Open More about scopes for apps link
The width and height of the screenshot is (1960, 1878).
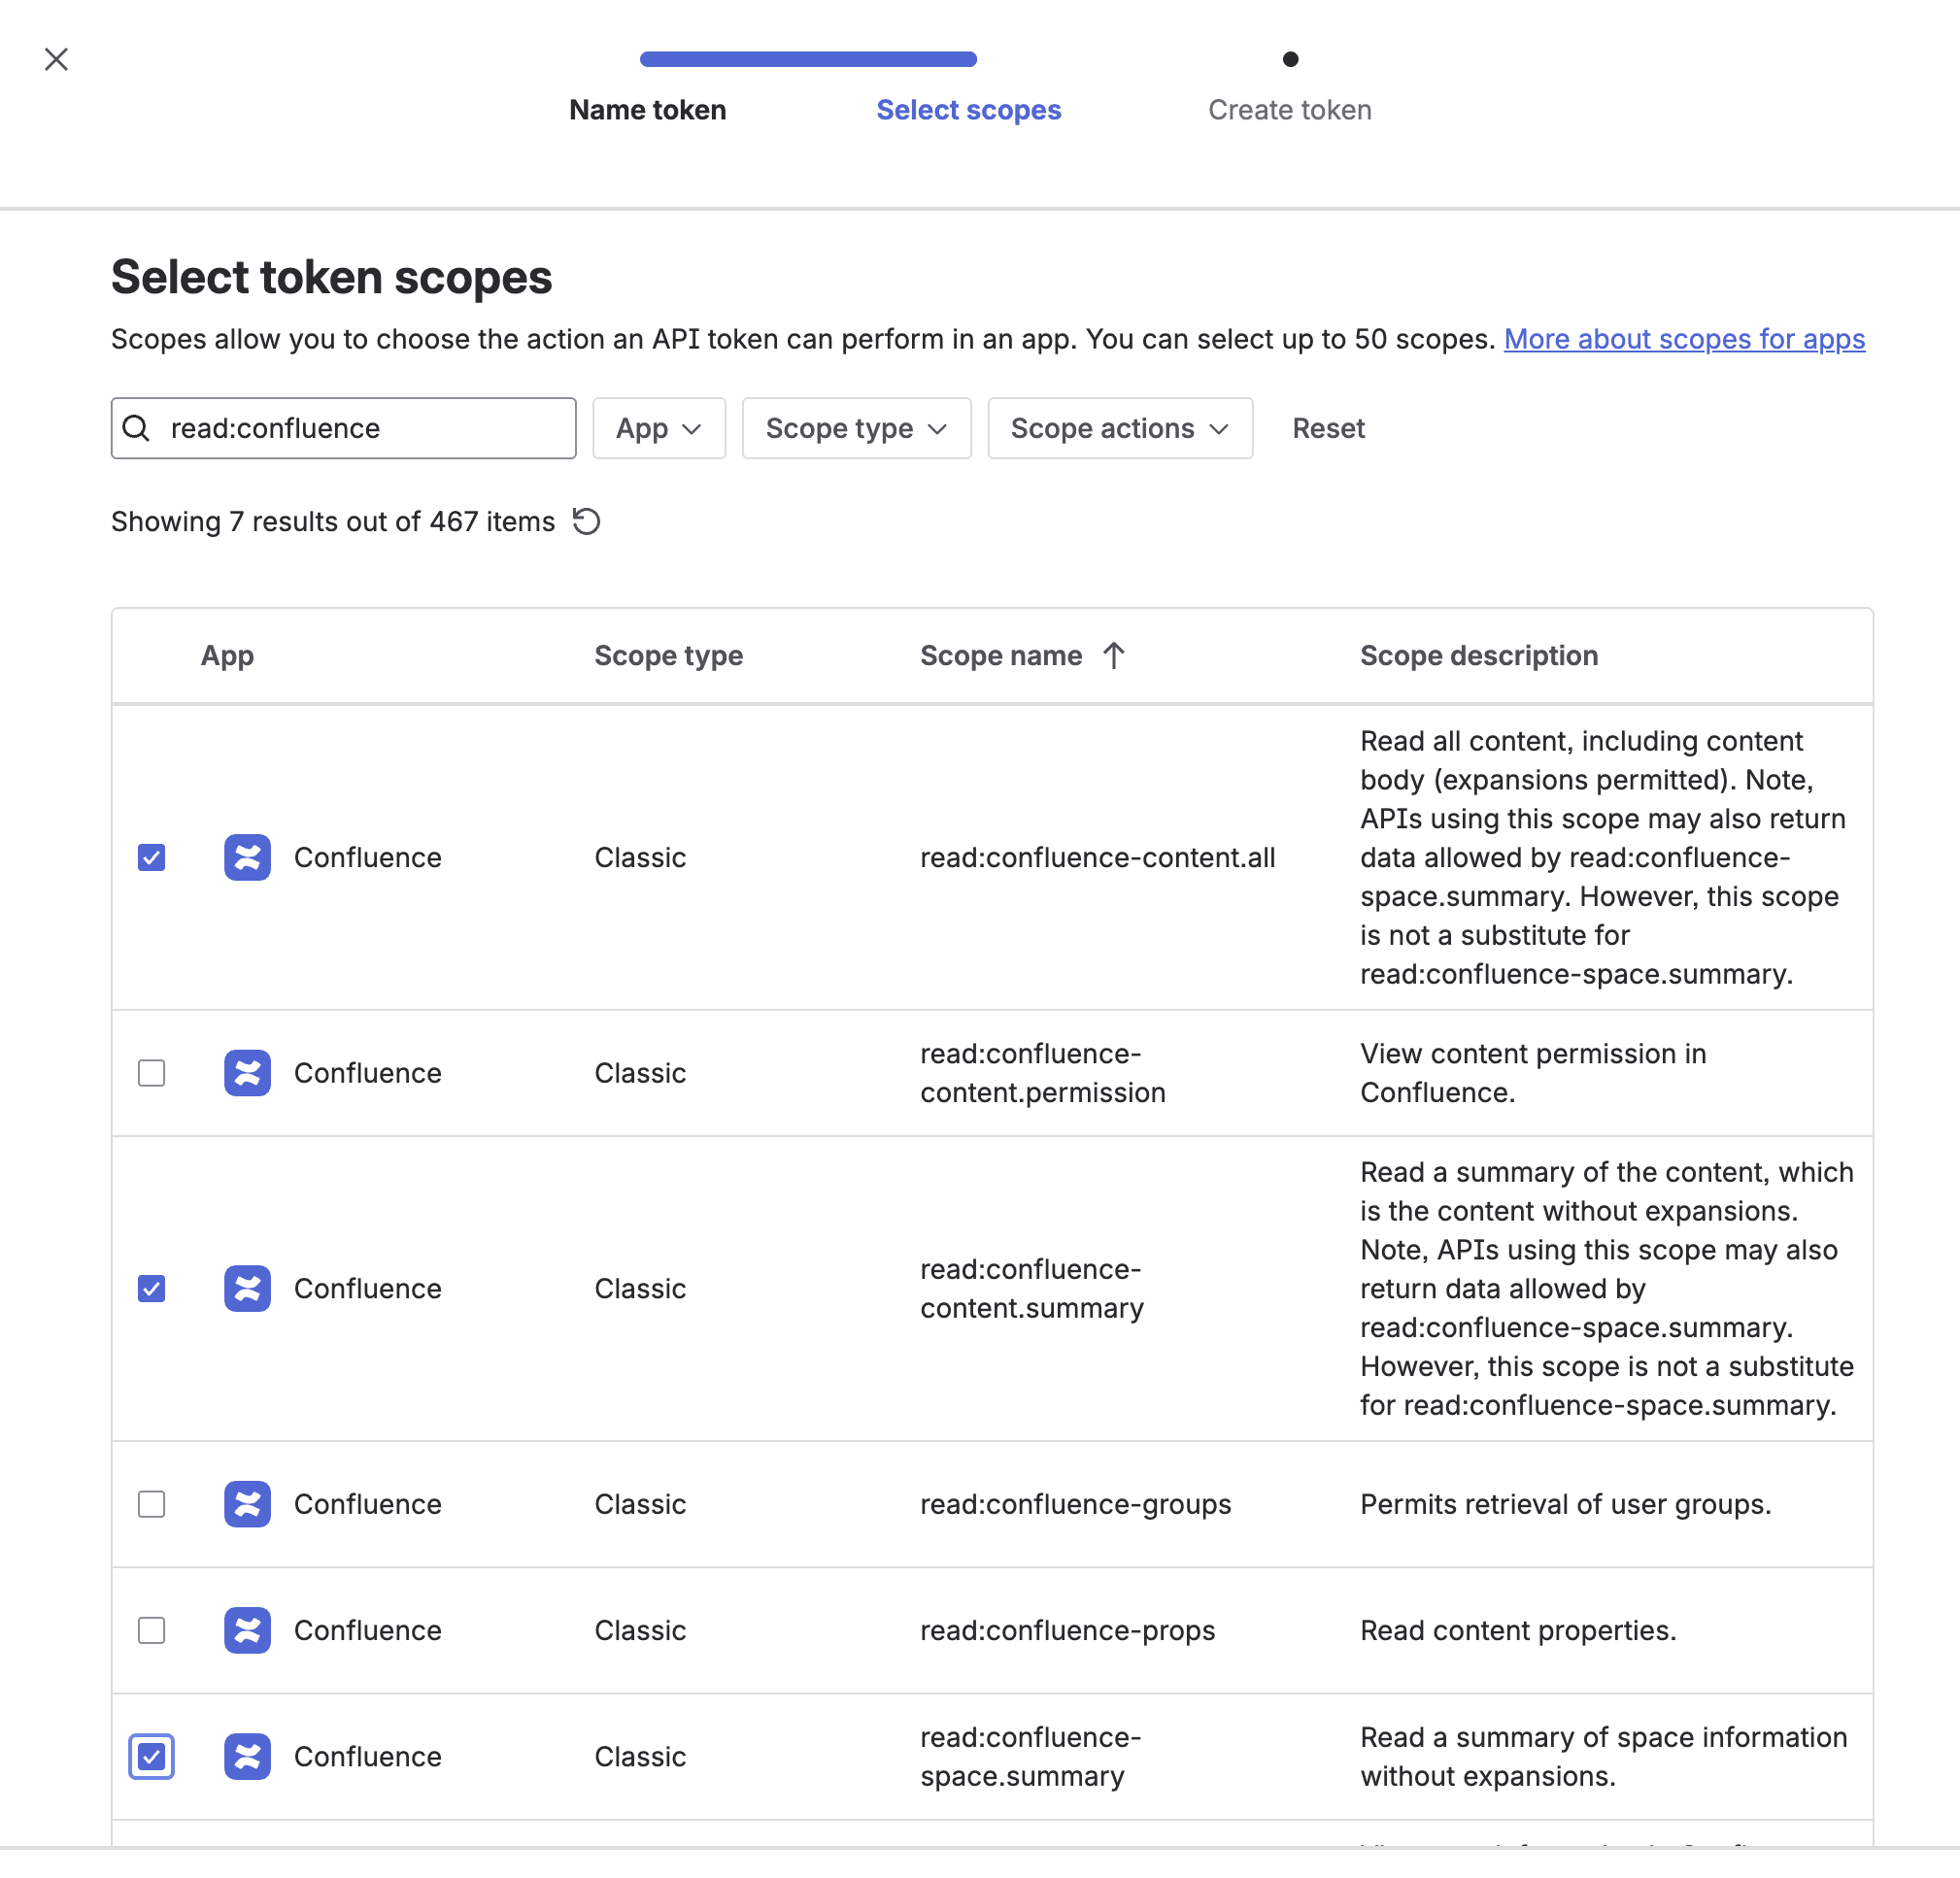(x=1683, y=339)
